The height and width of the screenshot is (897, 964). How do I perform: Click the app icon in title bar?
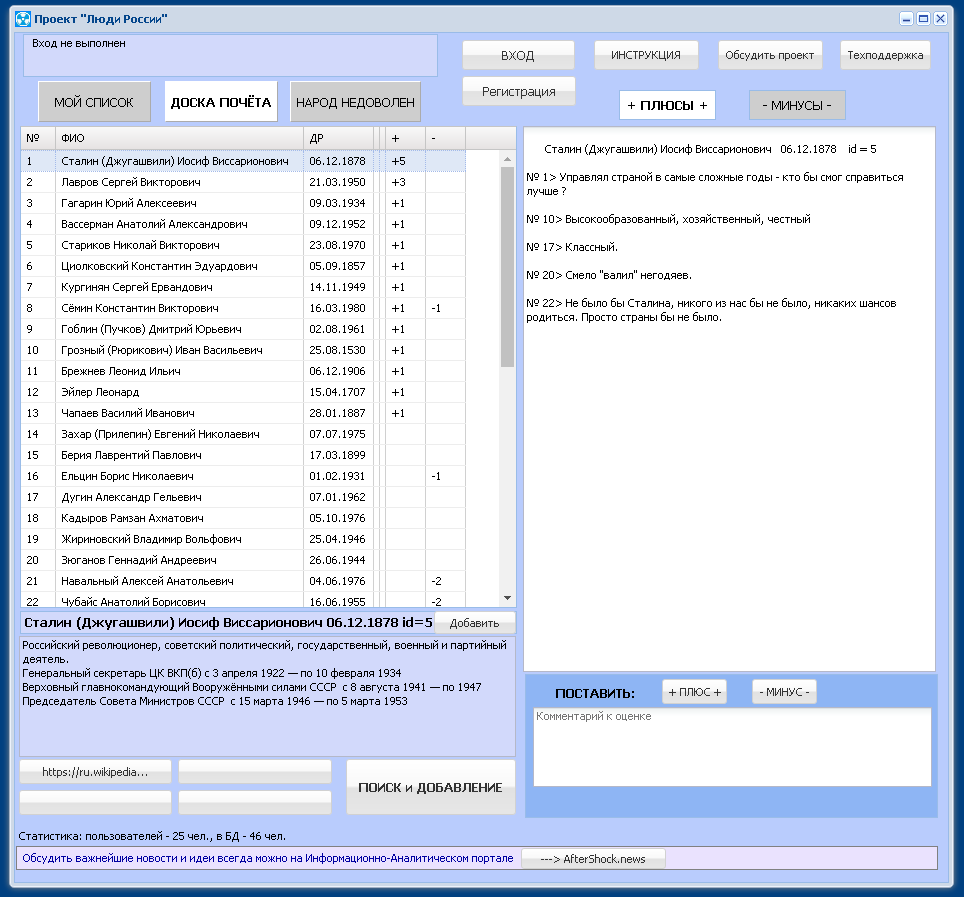[22, 19]
